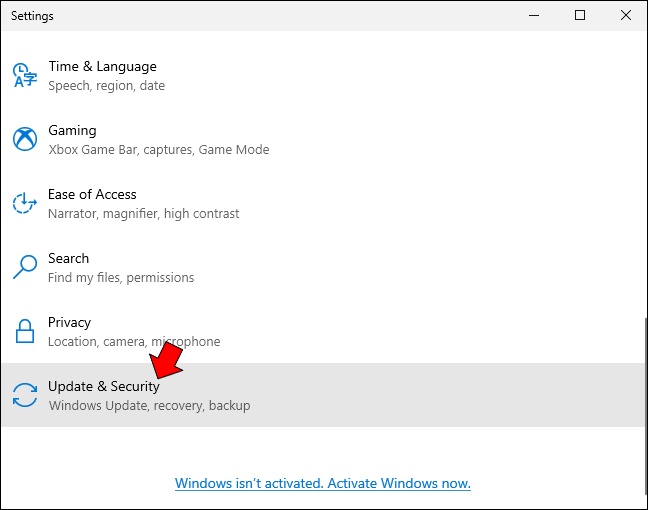Click 'Xbox Game Bar, captures, Game Mode' text
This screenshot has height=510, width=648.
(158, 149)
